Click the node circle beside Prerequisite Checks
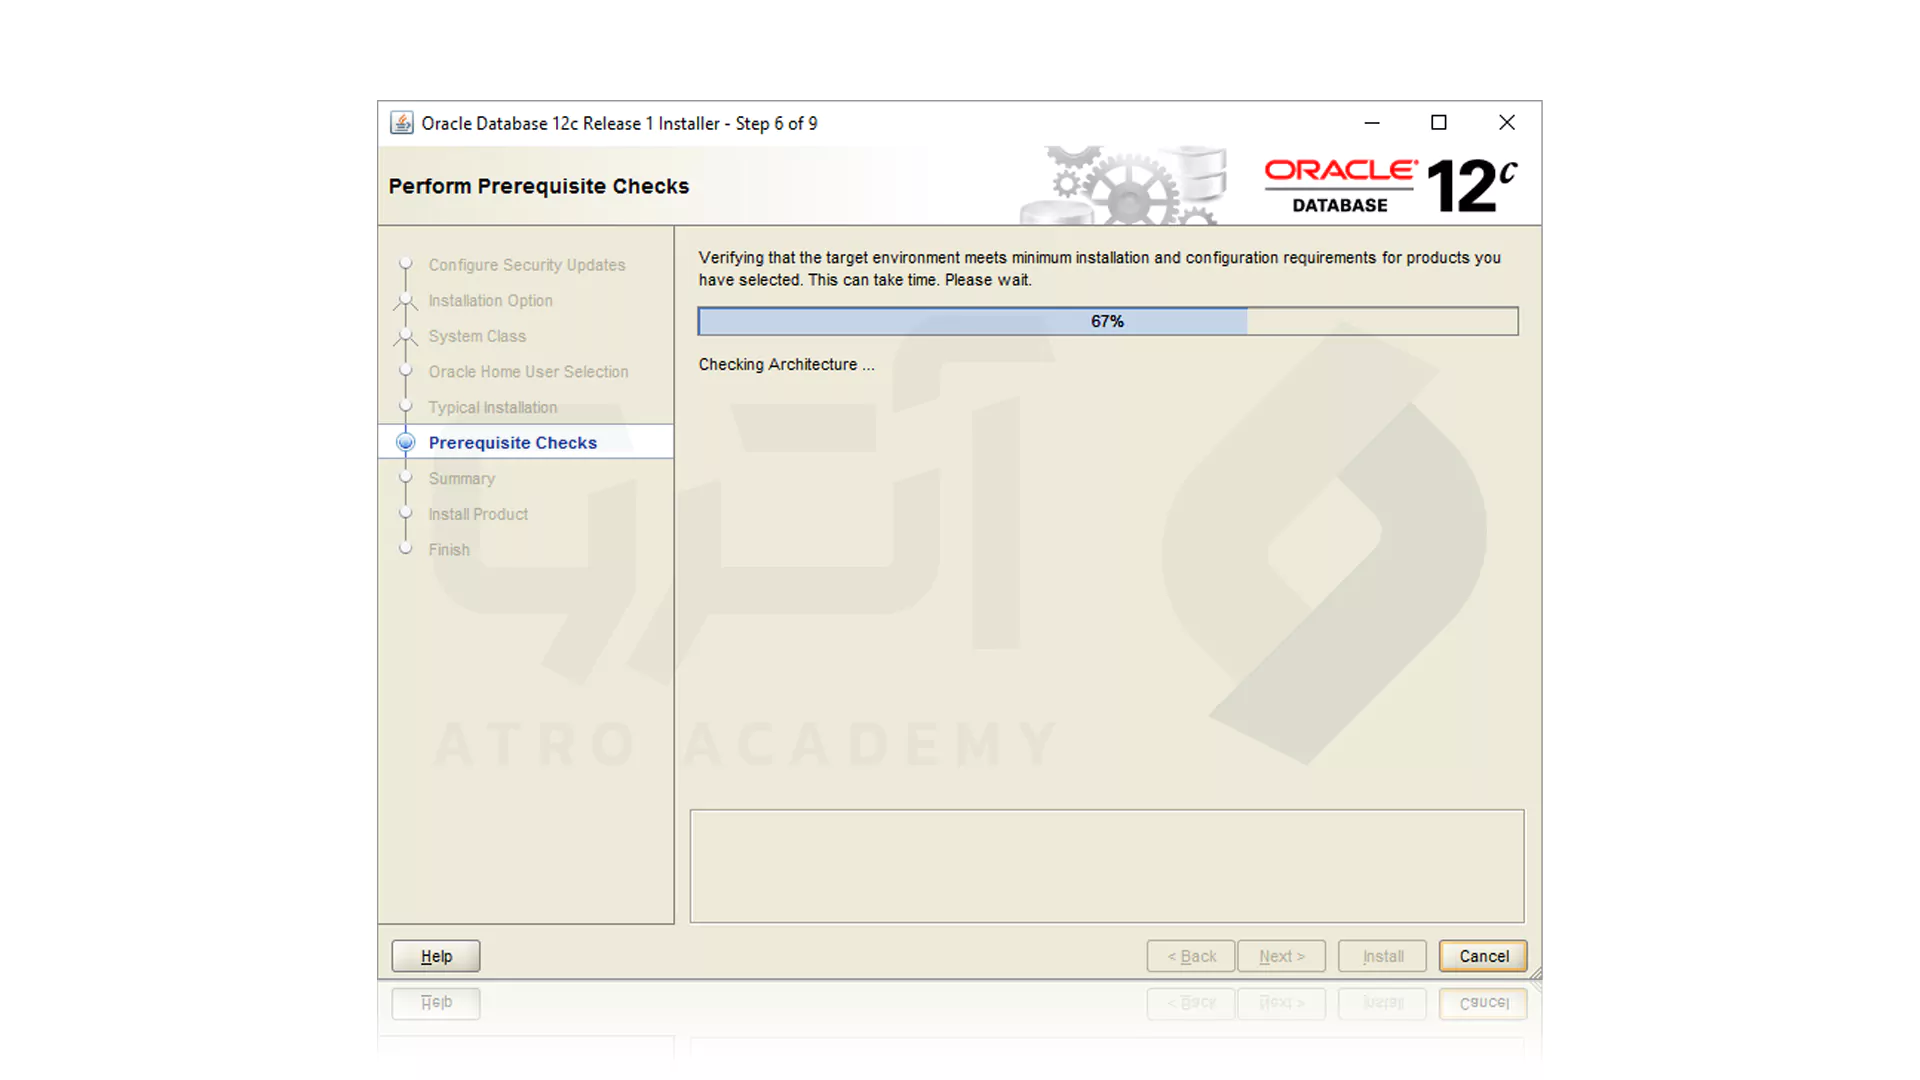 [405, 441]
